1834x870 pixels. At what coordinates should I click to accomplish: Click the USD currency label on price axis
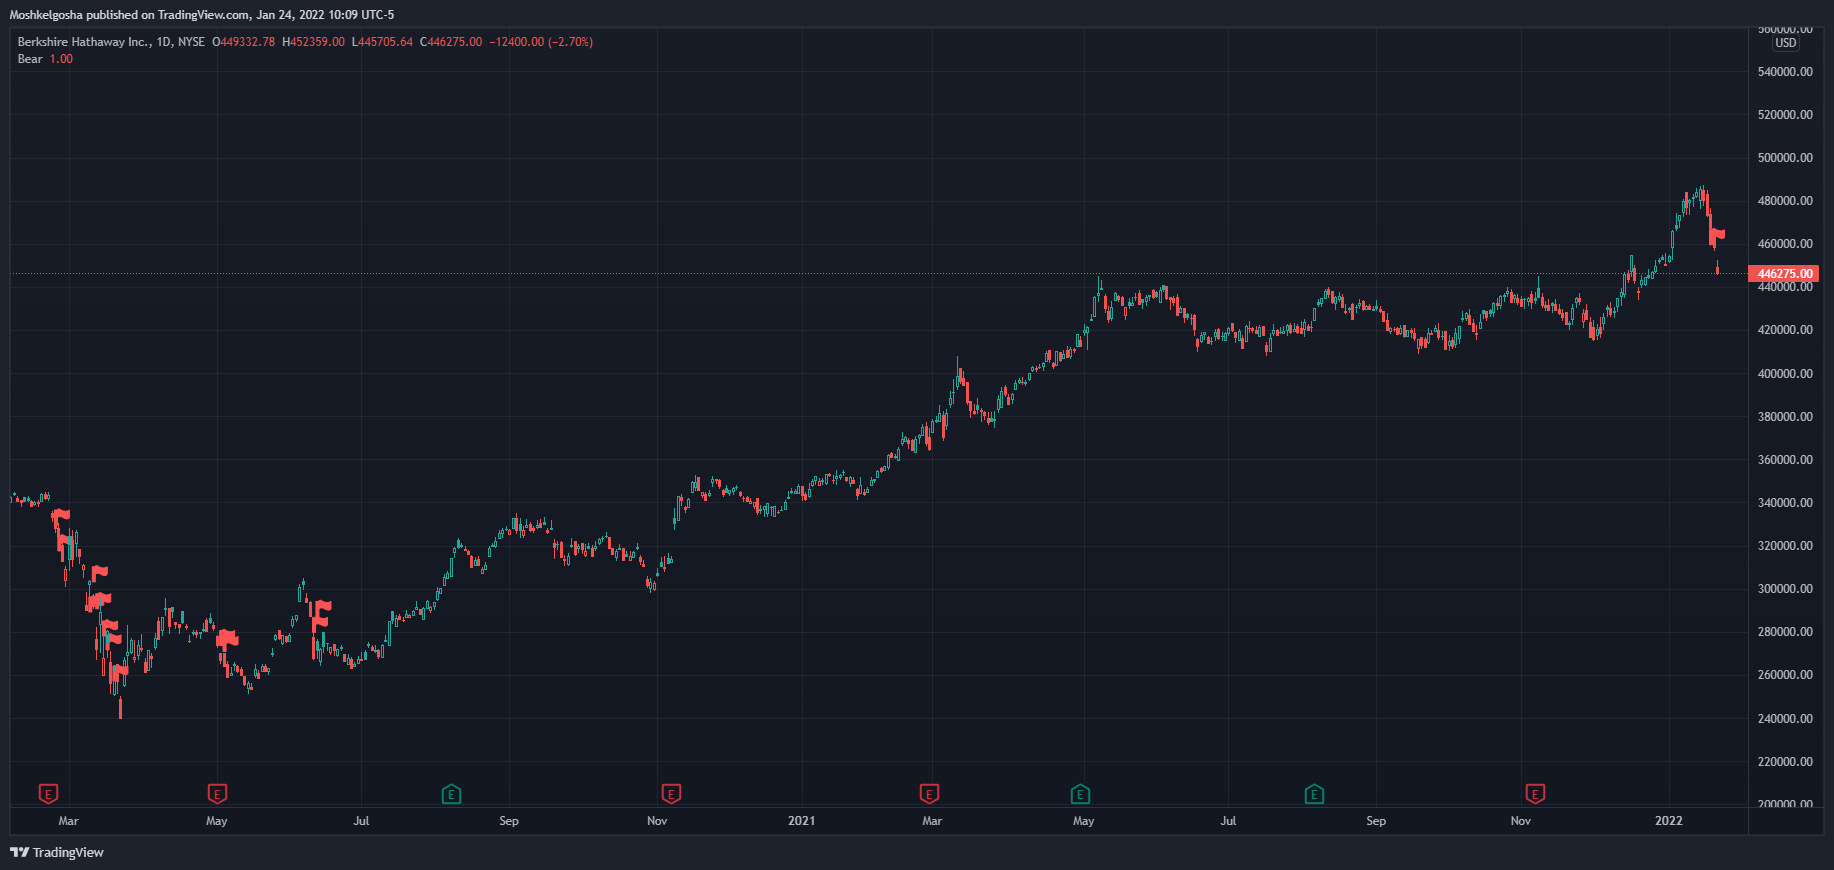pos(1786,43)
